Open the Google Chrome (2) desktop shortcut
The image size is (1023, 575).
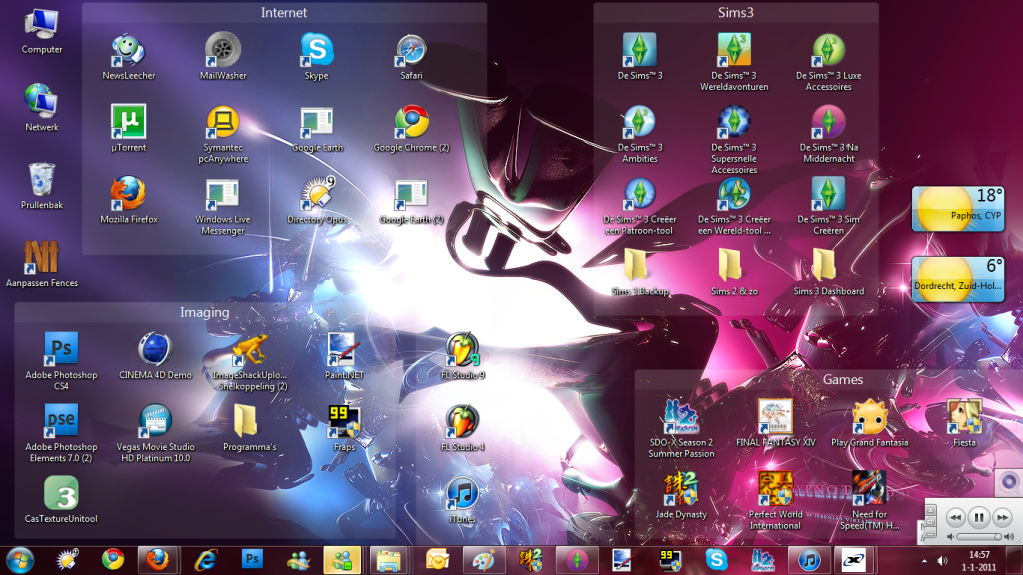coord(411,129)
